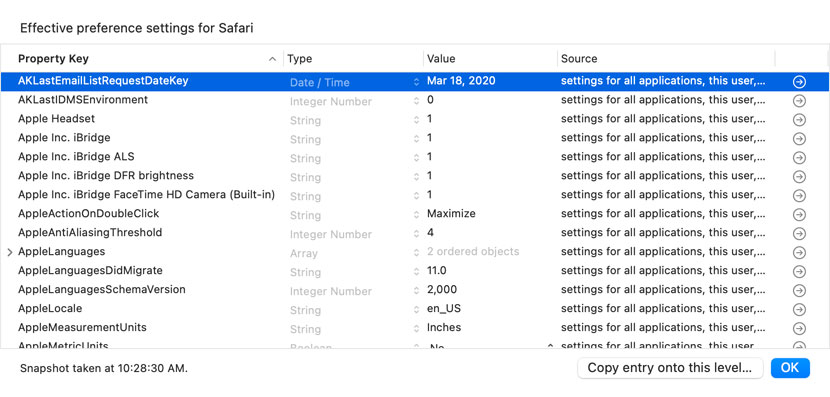Click arrow icon in iBridge FaceTime HD Camera row
This screenshot has width=830, height=397.
[799, 196]
